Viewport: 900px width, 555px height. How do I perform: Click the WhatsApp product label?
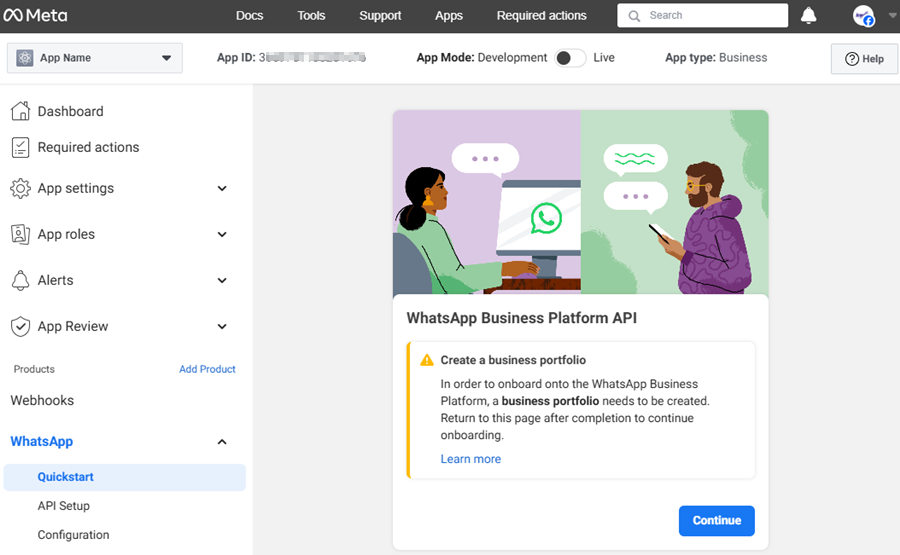42,441
